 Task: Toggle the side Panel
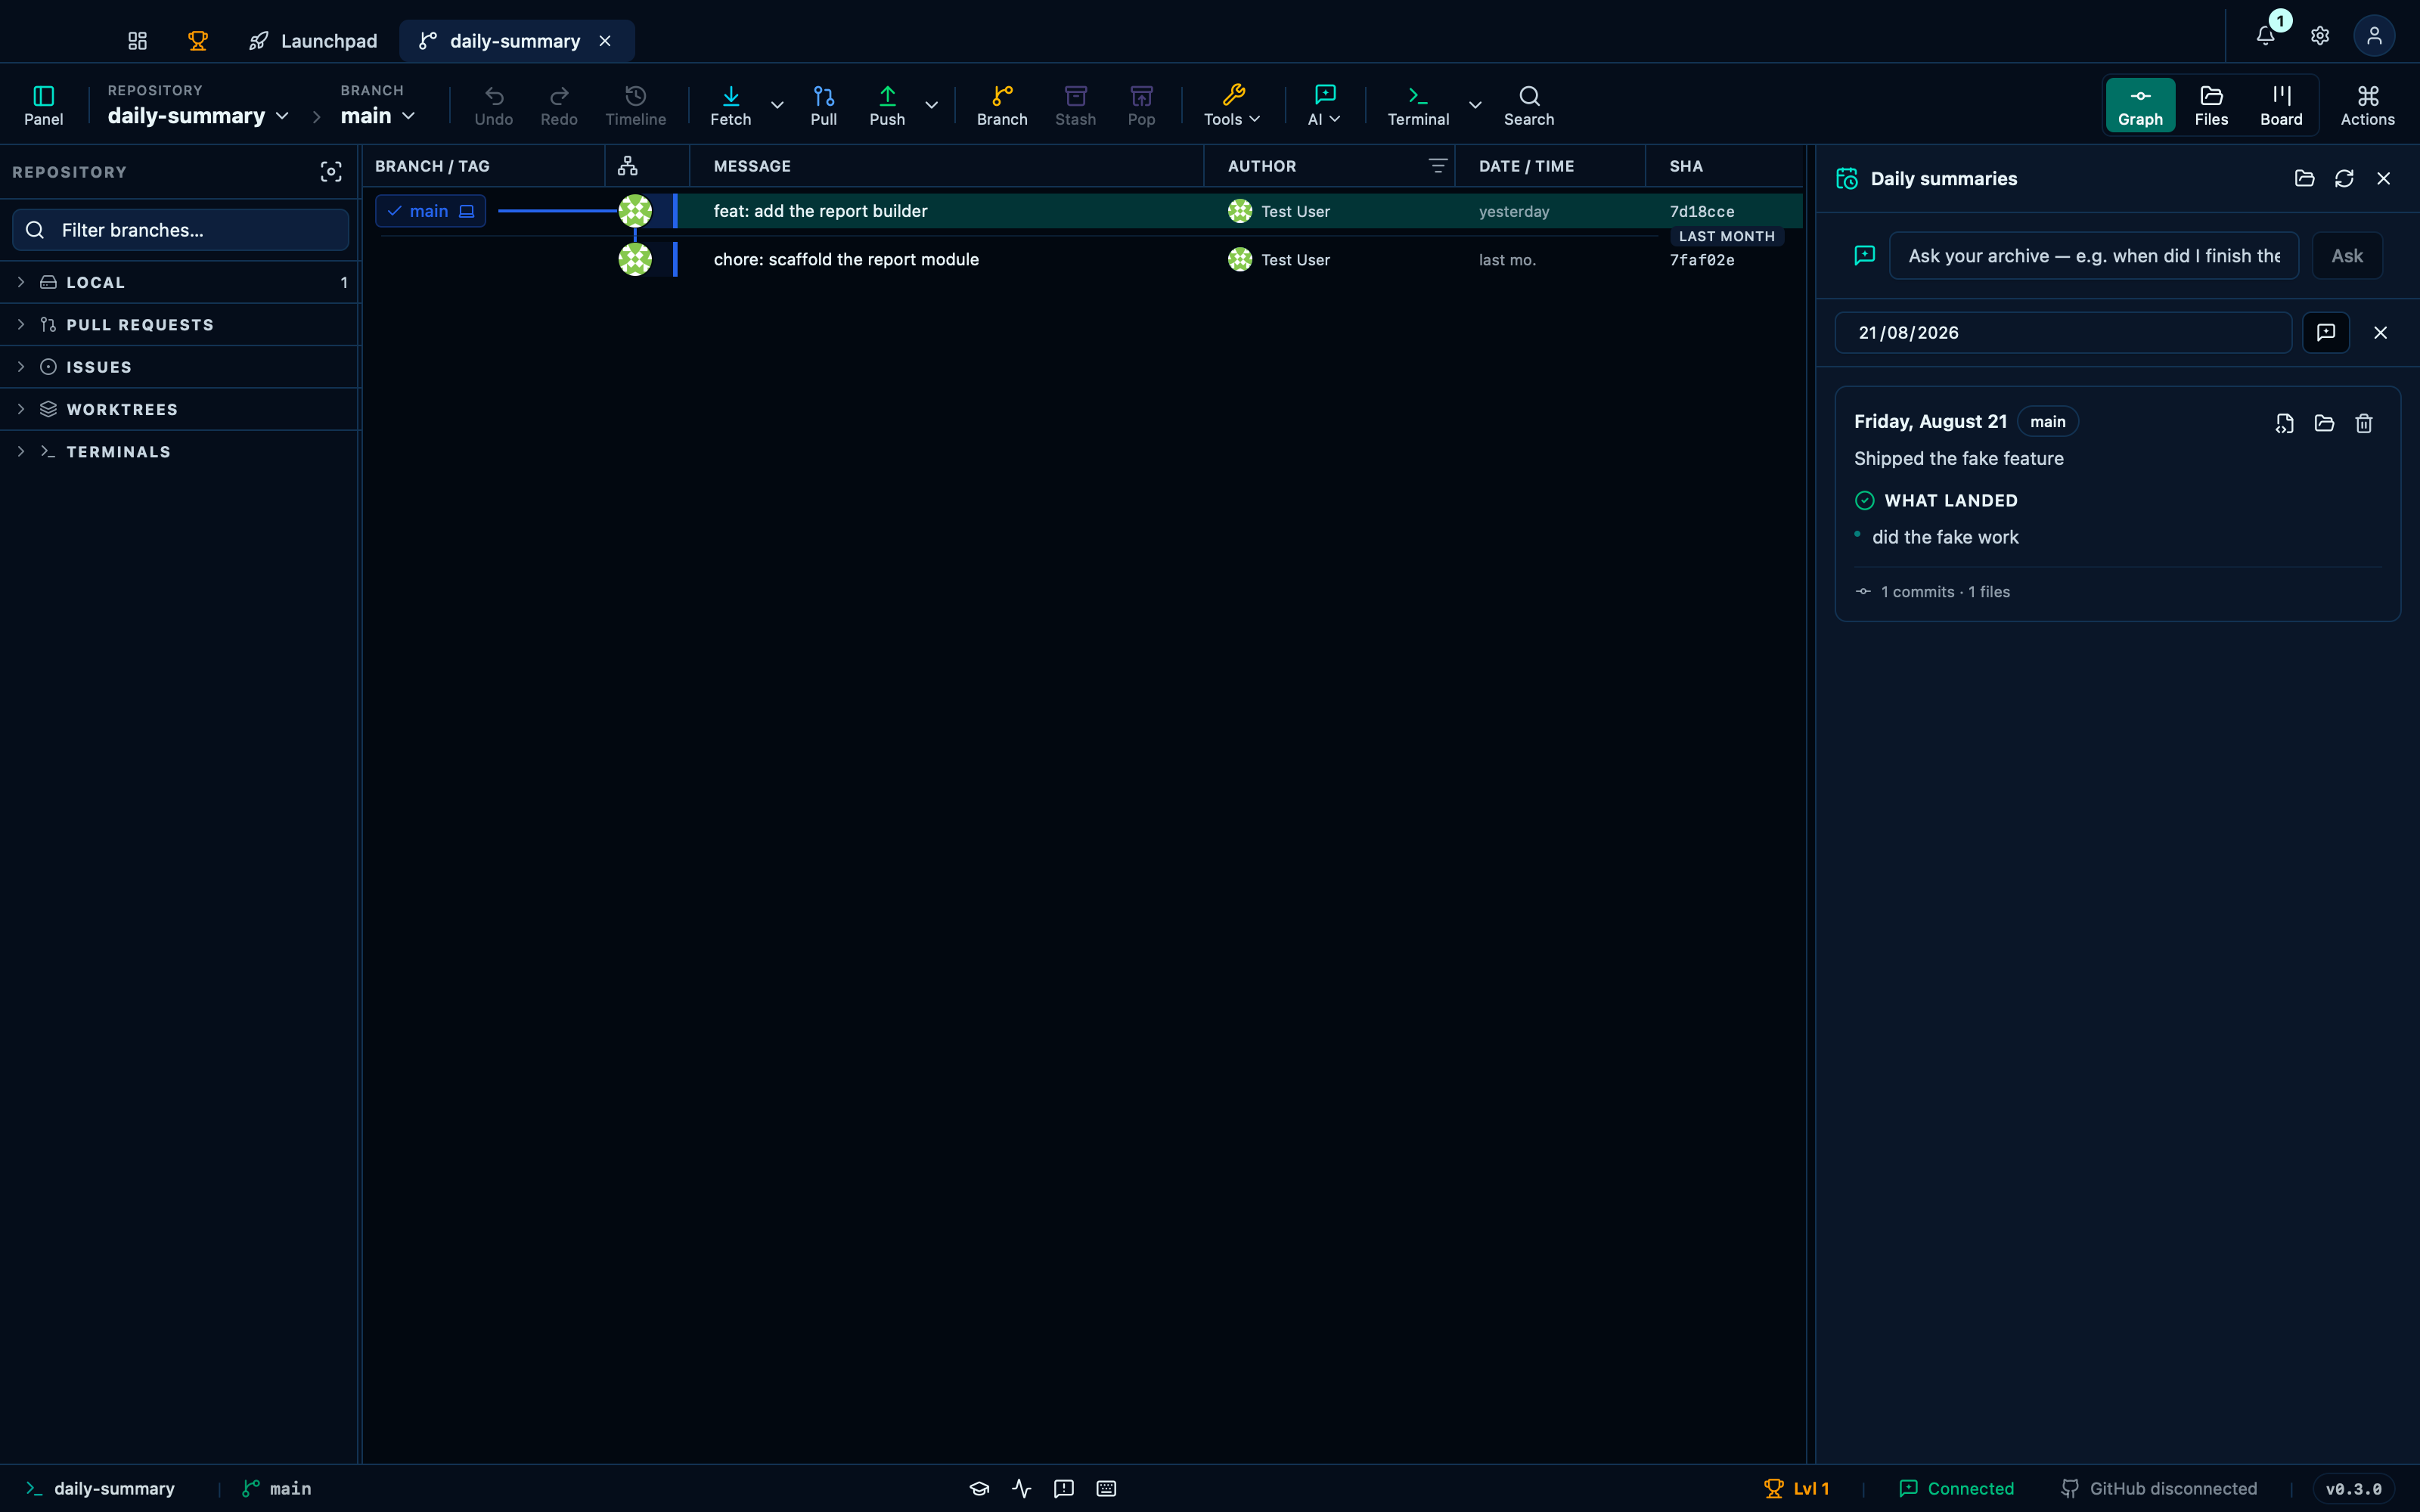[44, 105]
